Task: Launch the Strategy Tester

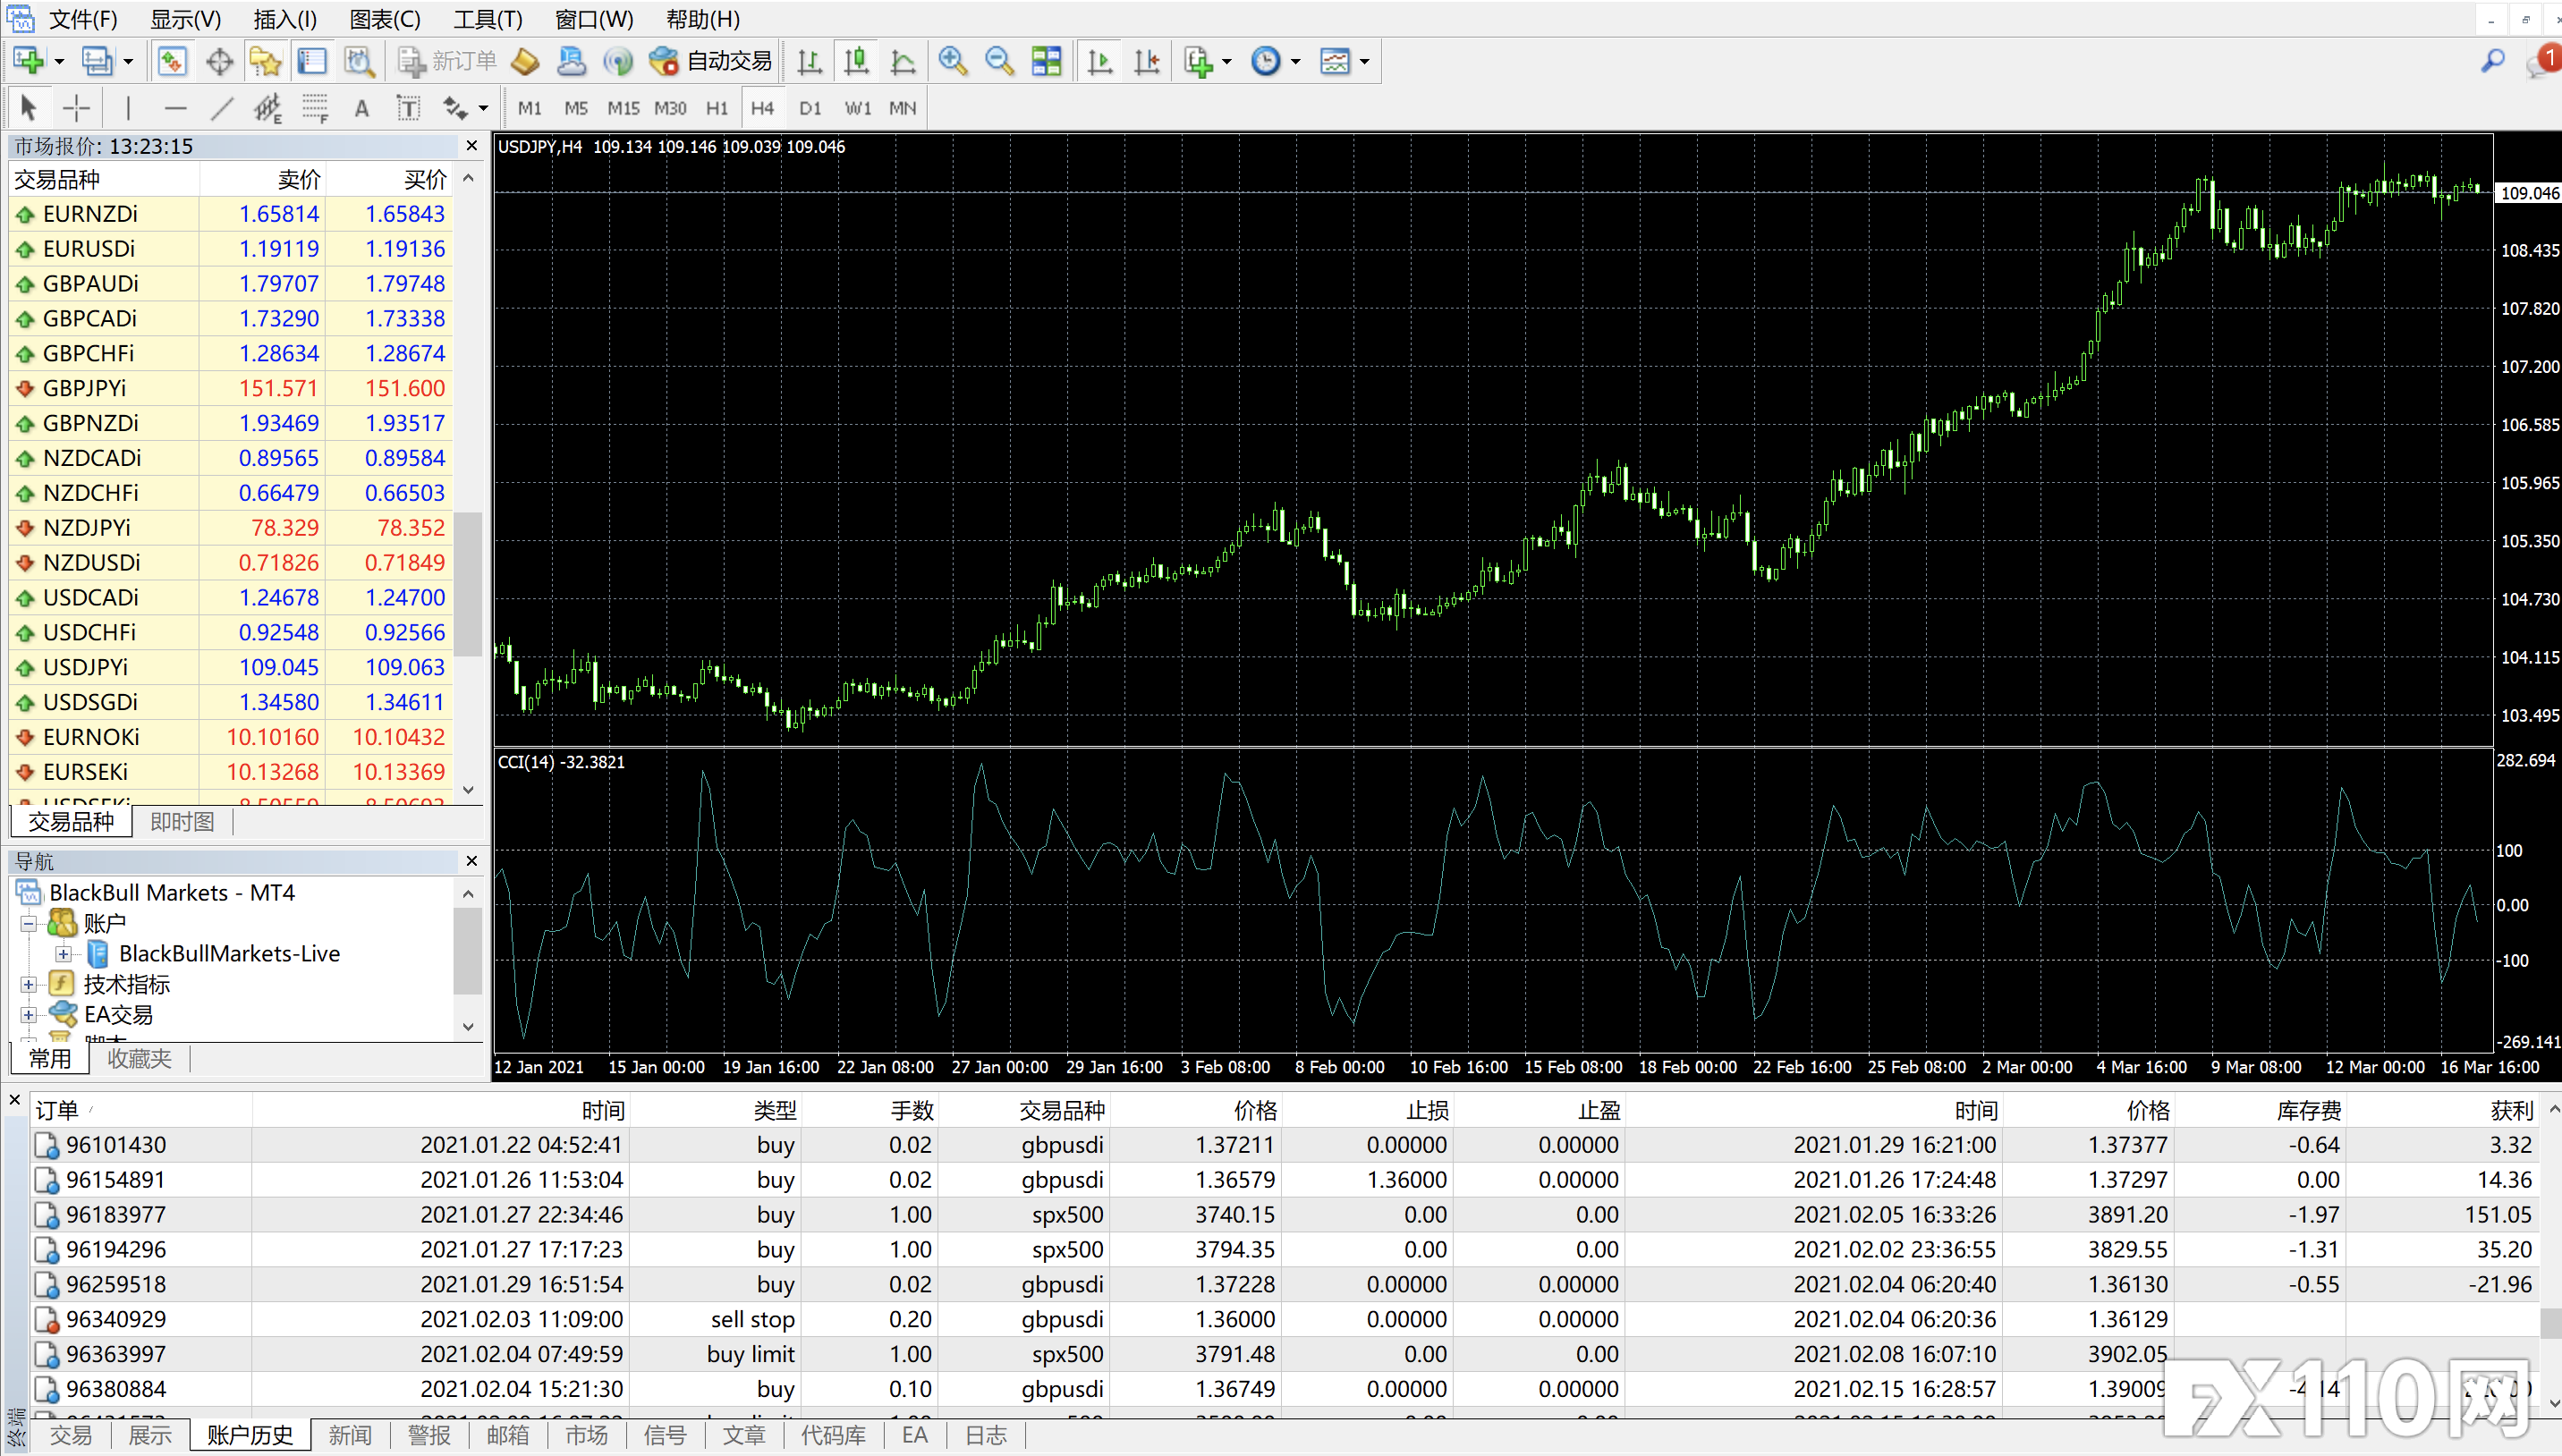Action: (359, 61)
